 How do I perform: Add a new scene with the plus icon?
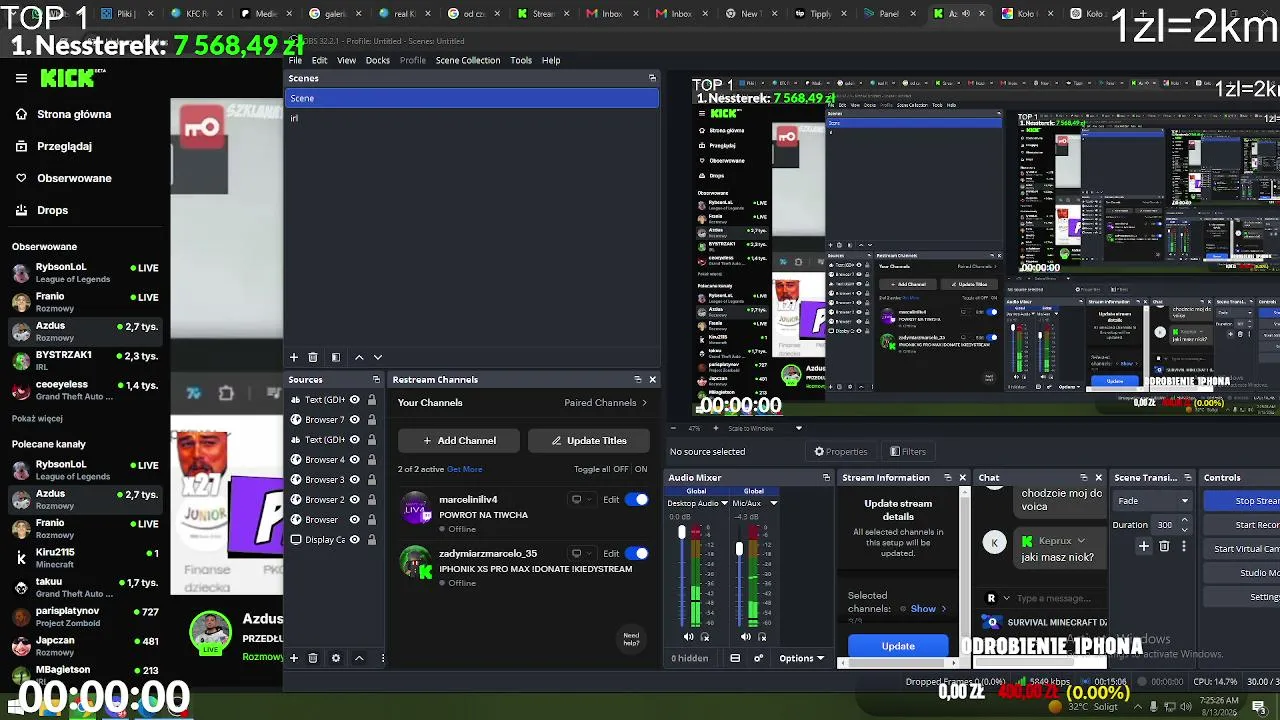coord(294,357)
